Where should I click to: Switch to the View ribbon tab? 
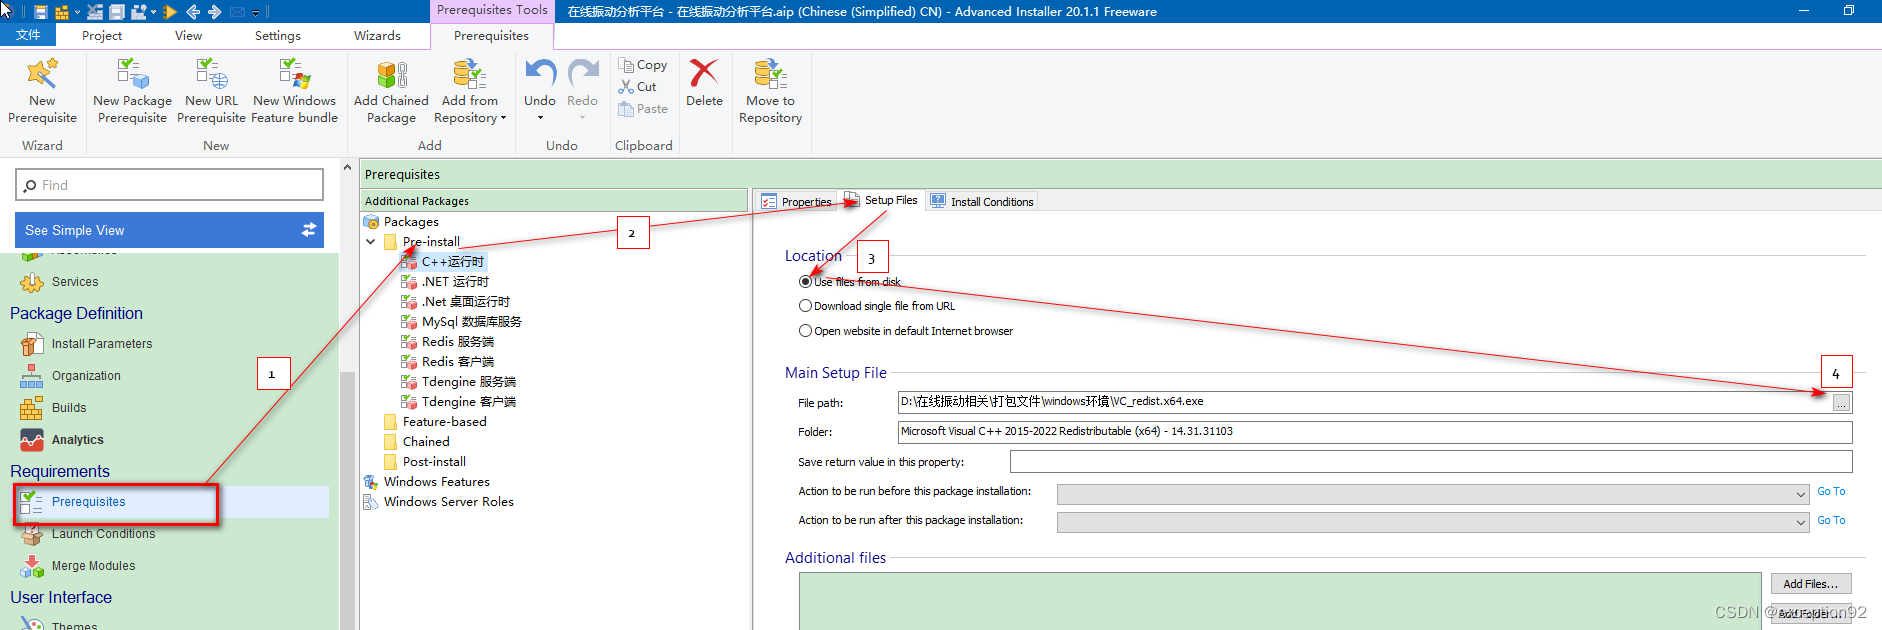[x=188, y=35]
